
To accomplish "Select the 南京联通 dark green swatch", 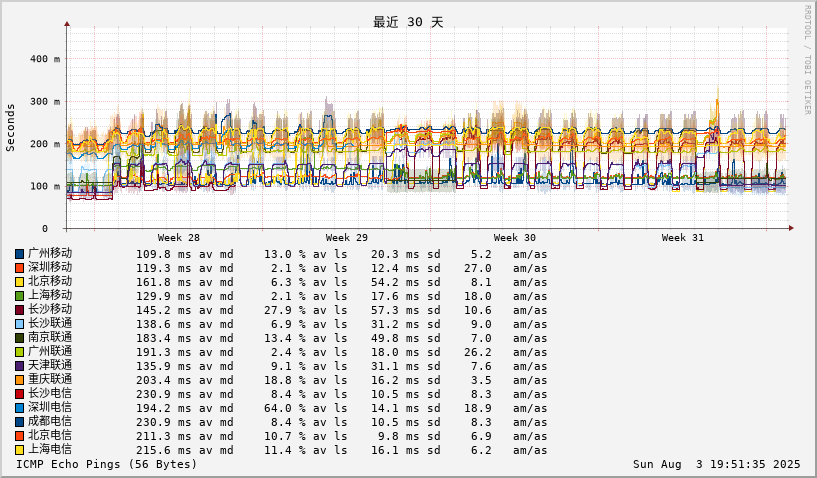I will click(x=19, y=338).
